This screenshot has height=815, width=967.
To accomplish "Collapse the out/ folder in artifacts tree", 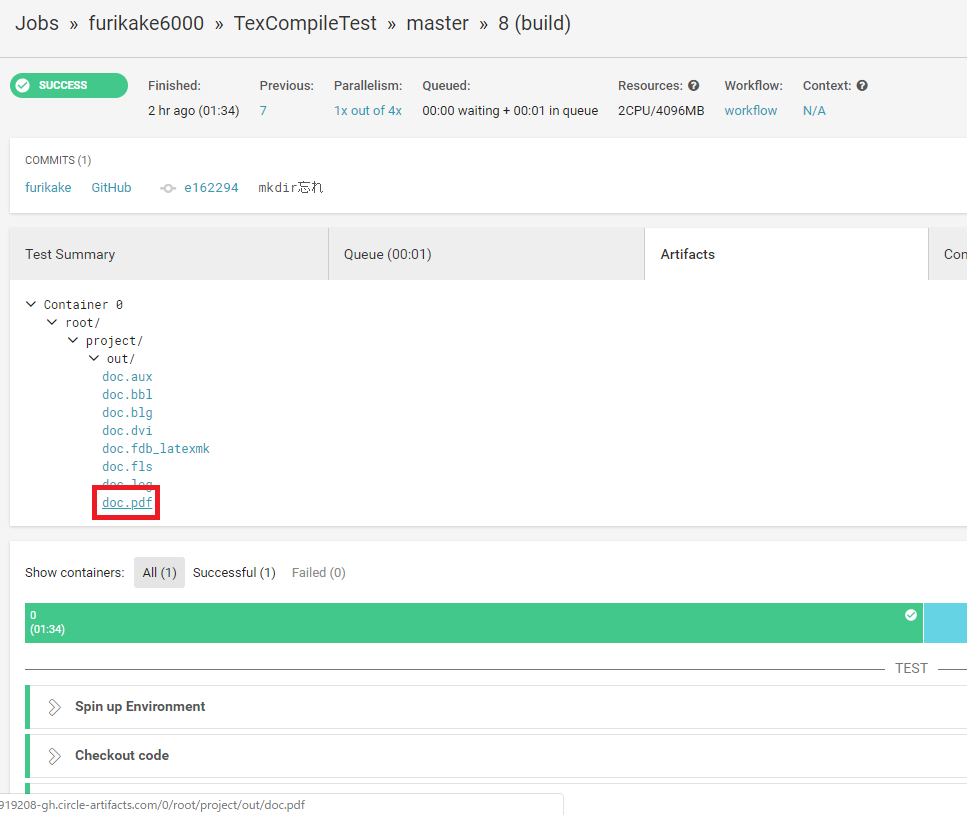I will 92,358.
